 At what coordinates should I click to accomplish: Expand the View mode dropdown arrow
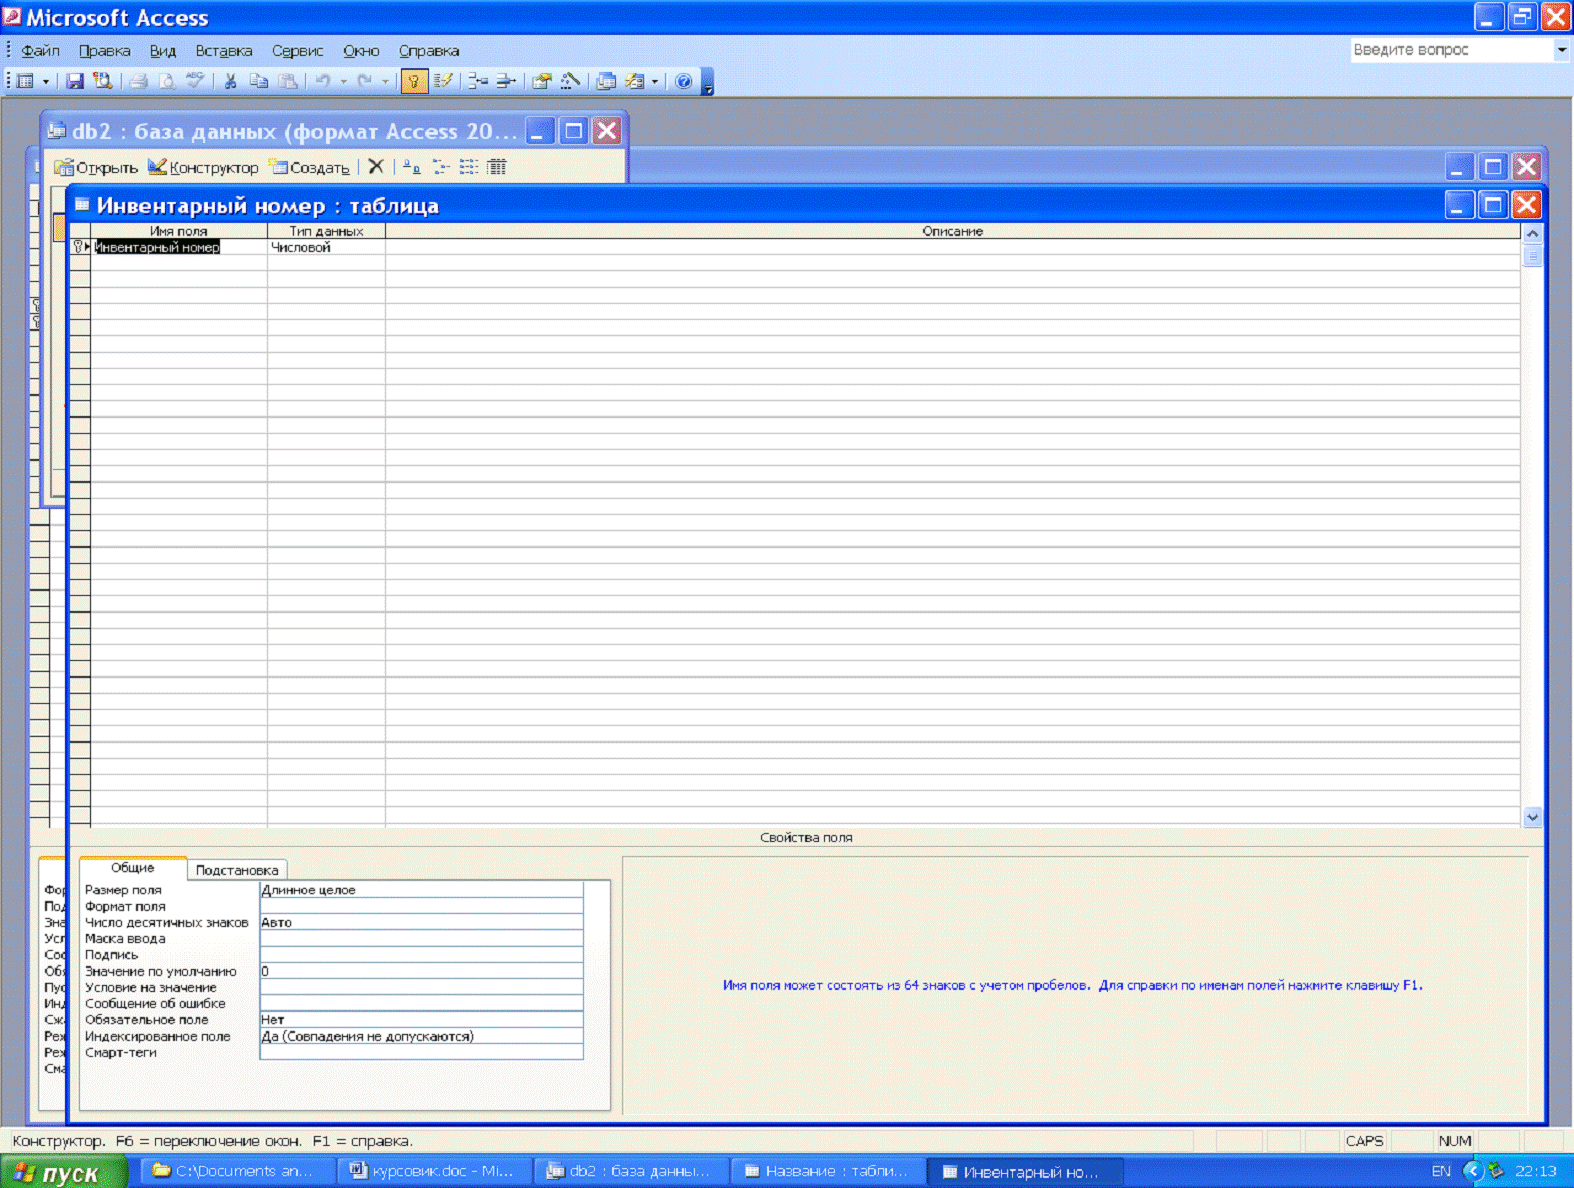[x=46, y=82]
